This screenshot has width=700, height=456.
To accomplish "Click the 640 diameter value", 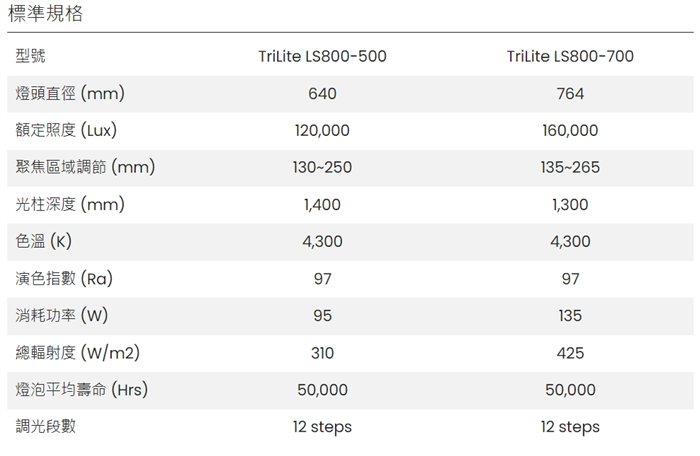I will [322, 94].
